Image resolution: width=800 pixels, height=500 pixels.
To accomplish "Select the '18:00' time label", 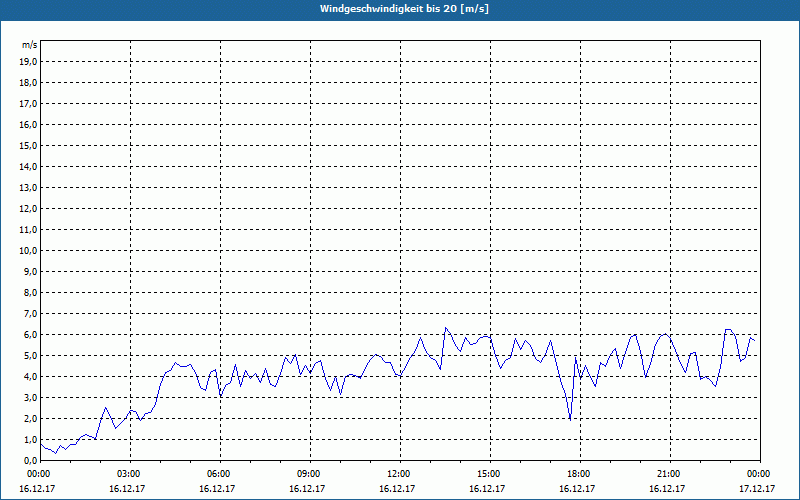I will [x=580, y=474].
